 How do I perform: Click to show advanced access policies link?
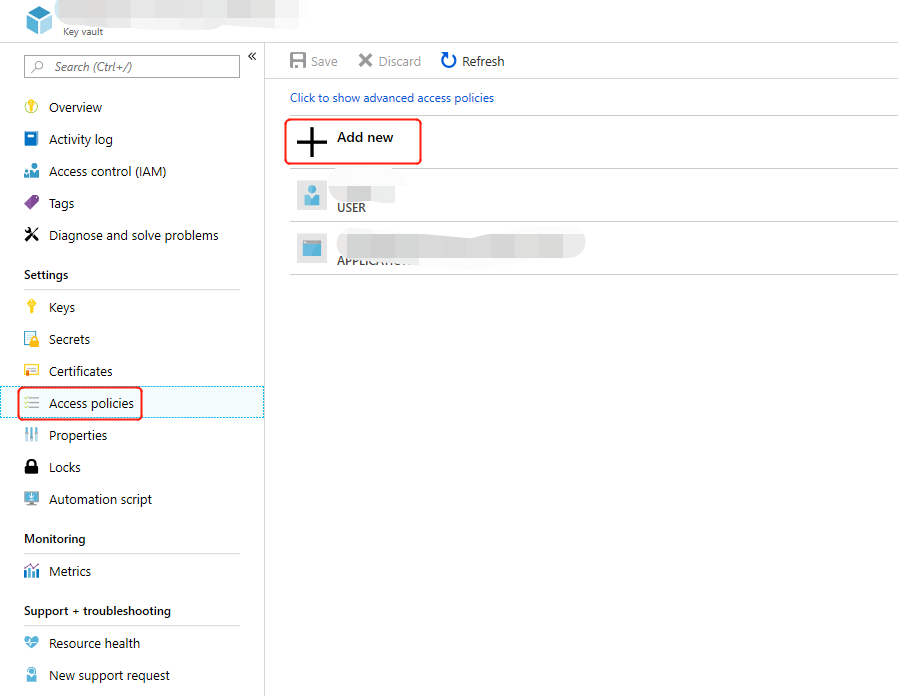392,98
